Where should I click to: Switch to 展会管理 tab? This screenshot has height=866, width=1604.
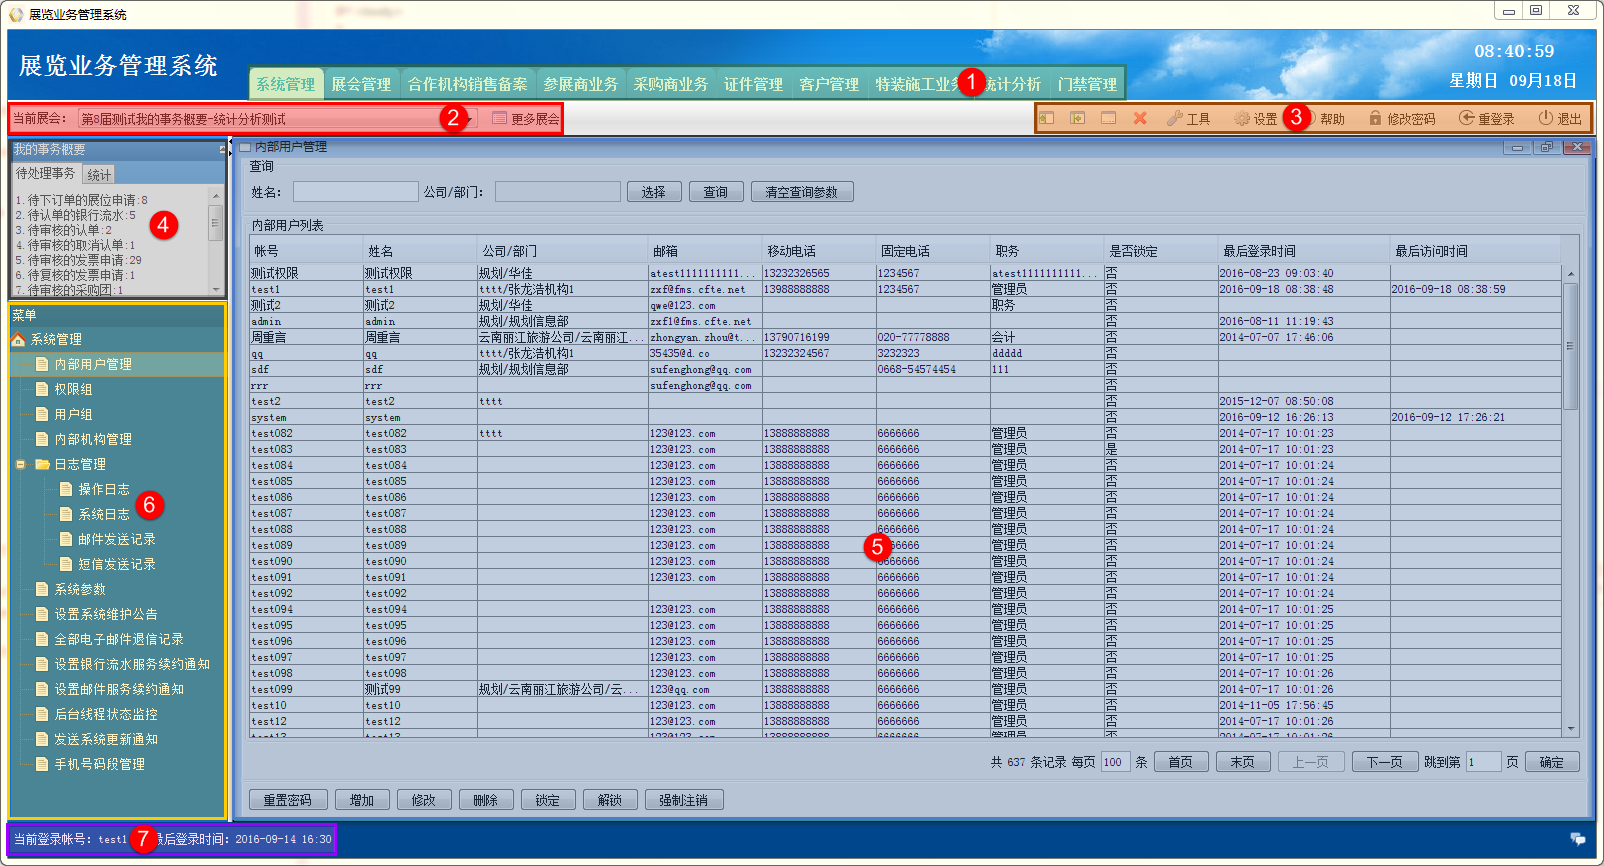tap(361, 84)
